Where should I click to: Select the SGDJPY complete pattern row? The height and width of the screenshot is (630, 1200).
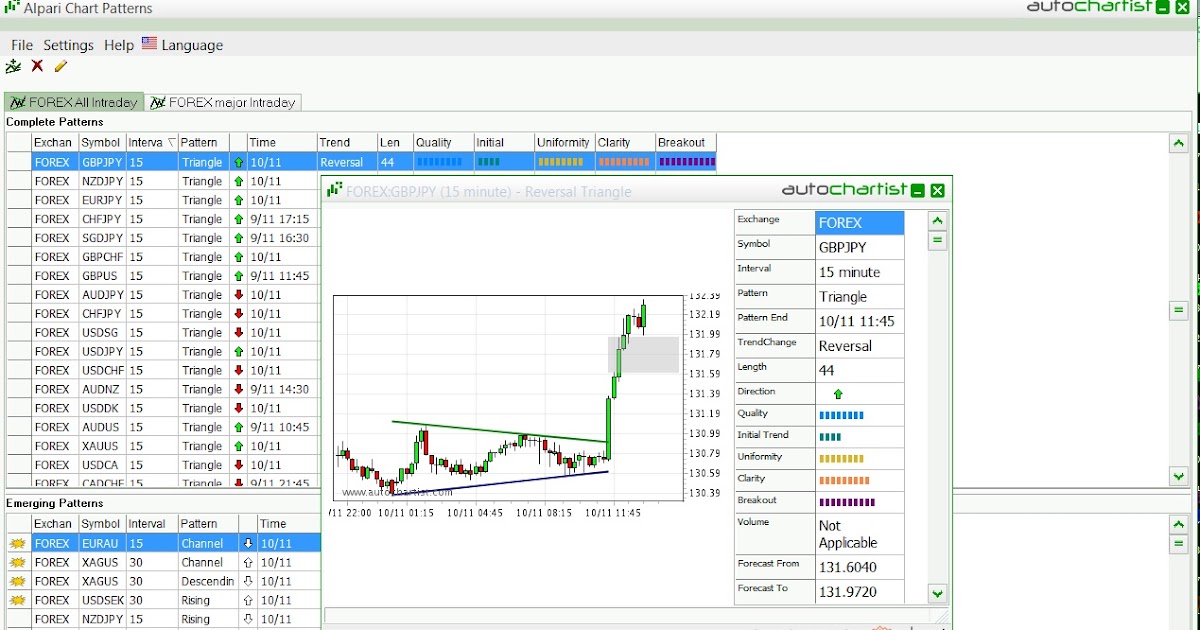pos(163,238)
